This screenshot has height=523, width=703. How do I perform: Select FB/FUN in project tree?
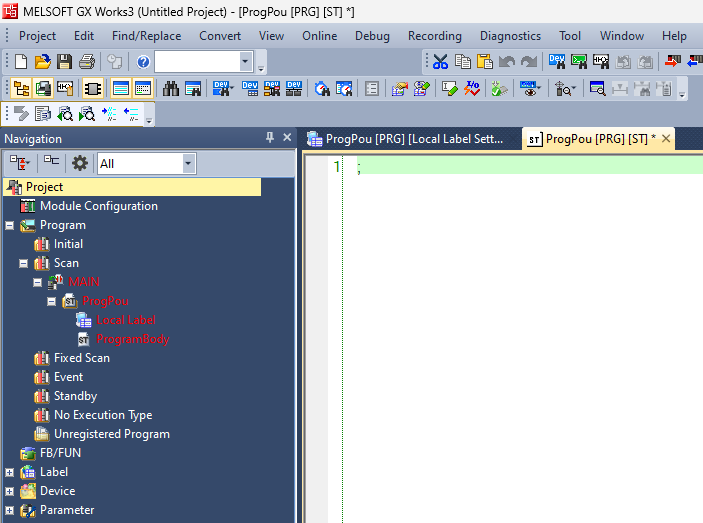tap(61, 453)
